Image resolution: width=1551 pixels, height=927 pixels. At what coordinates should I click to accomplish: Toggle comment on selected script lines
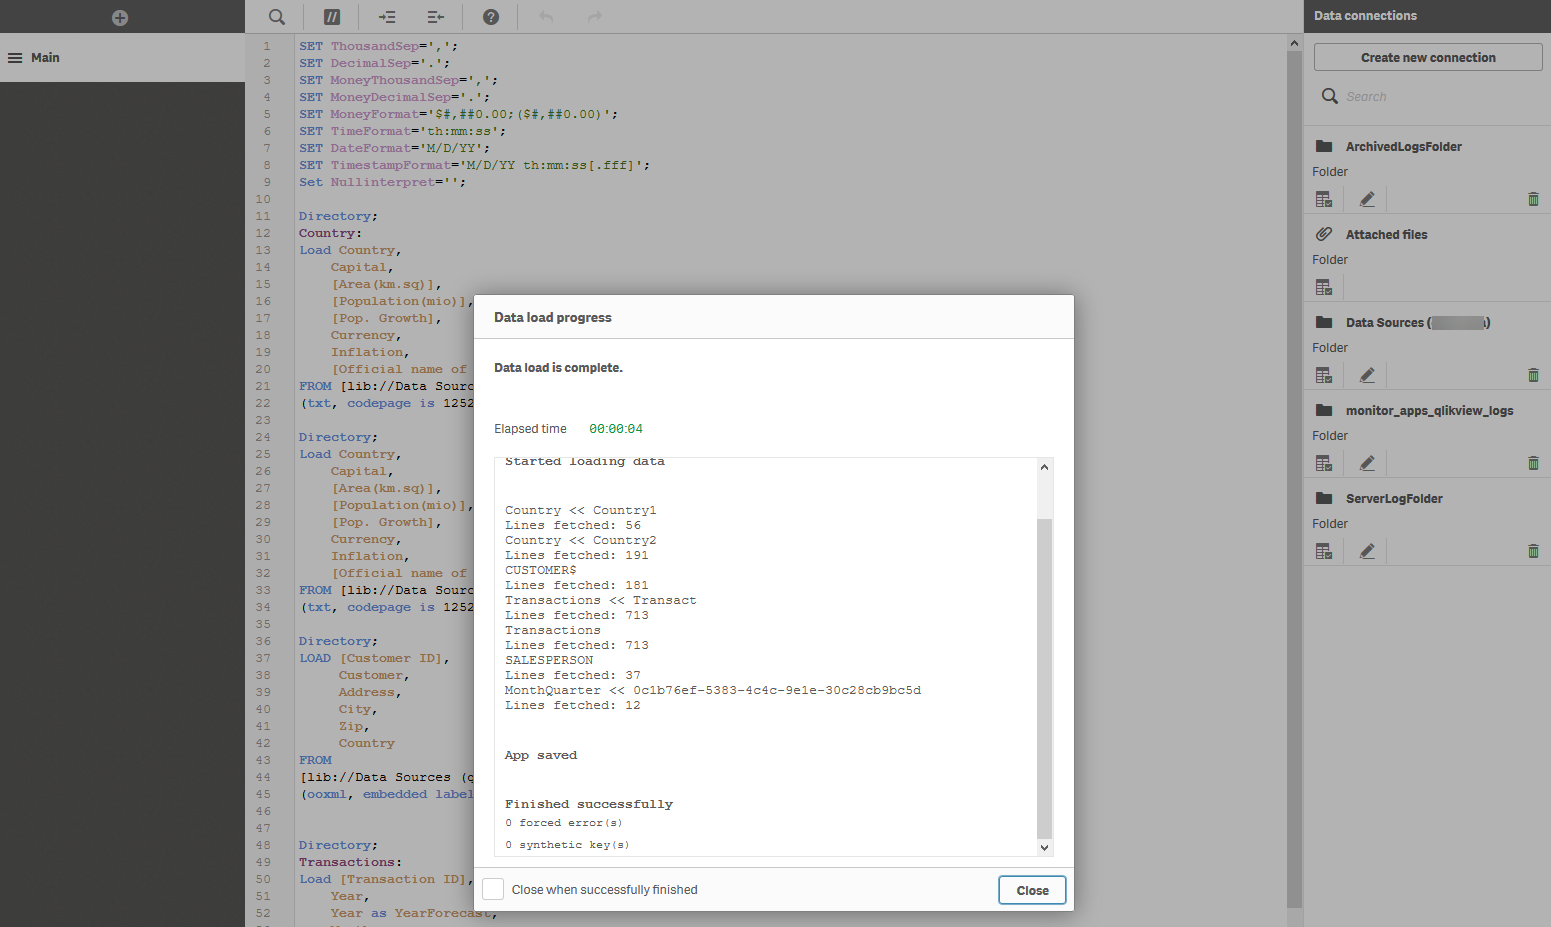pos(332,17)
